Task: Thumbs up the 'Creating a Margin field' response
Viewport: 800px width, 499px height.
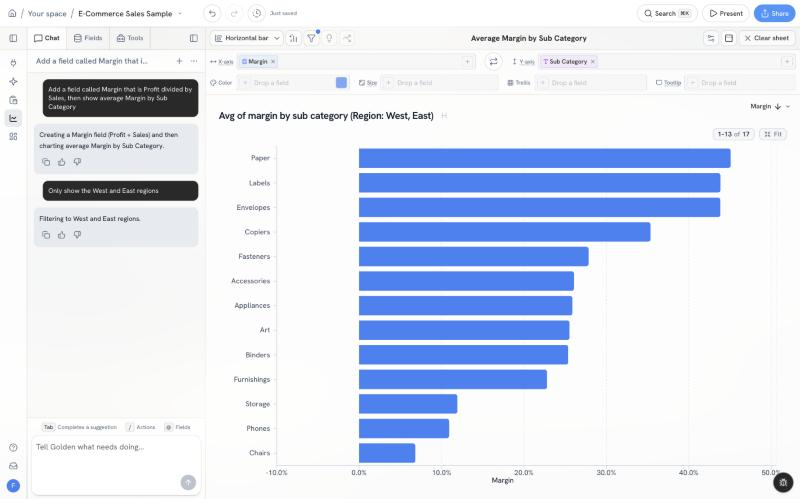Action: tap(62, 162)
